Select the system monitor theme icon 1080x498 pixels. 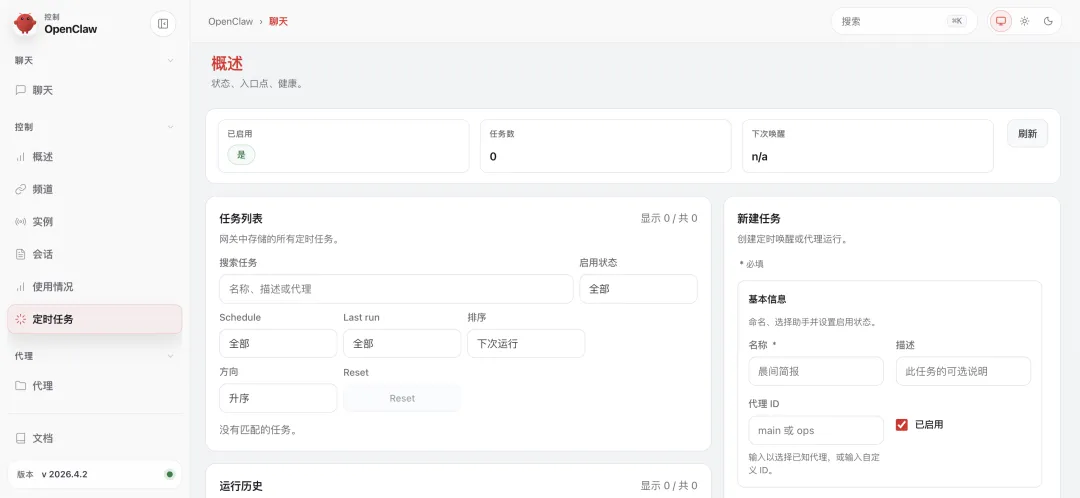1001,21
